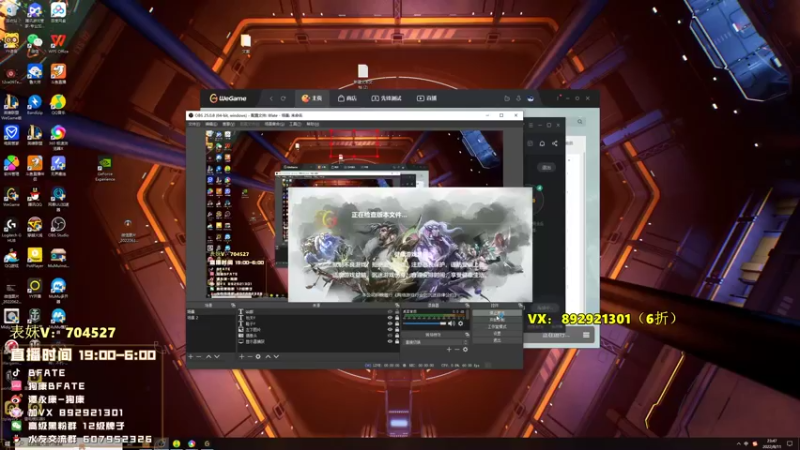Add a transition with the transitions plus icon
The image size is (800, 450).
[x=449, y=349]
